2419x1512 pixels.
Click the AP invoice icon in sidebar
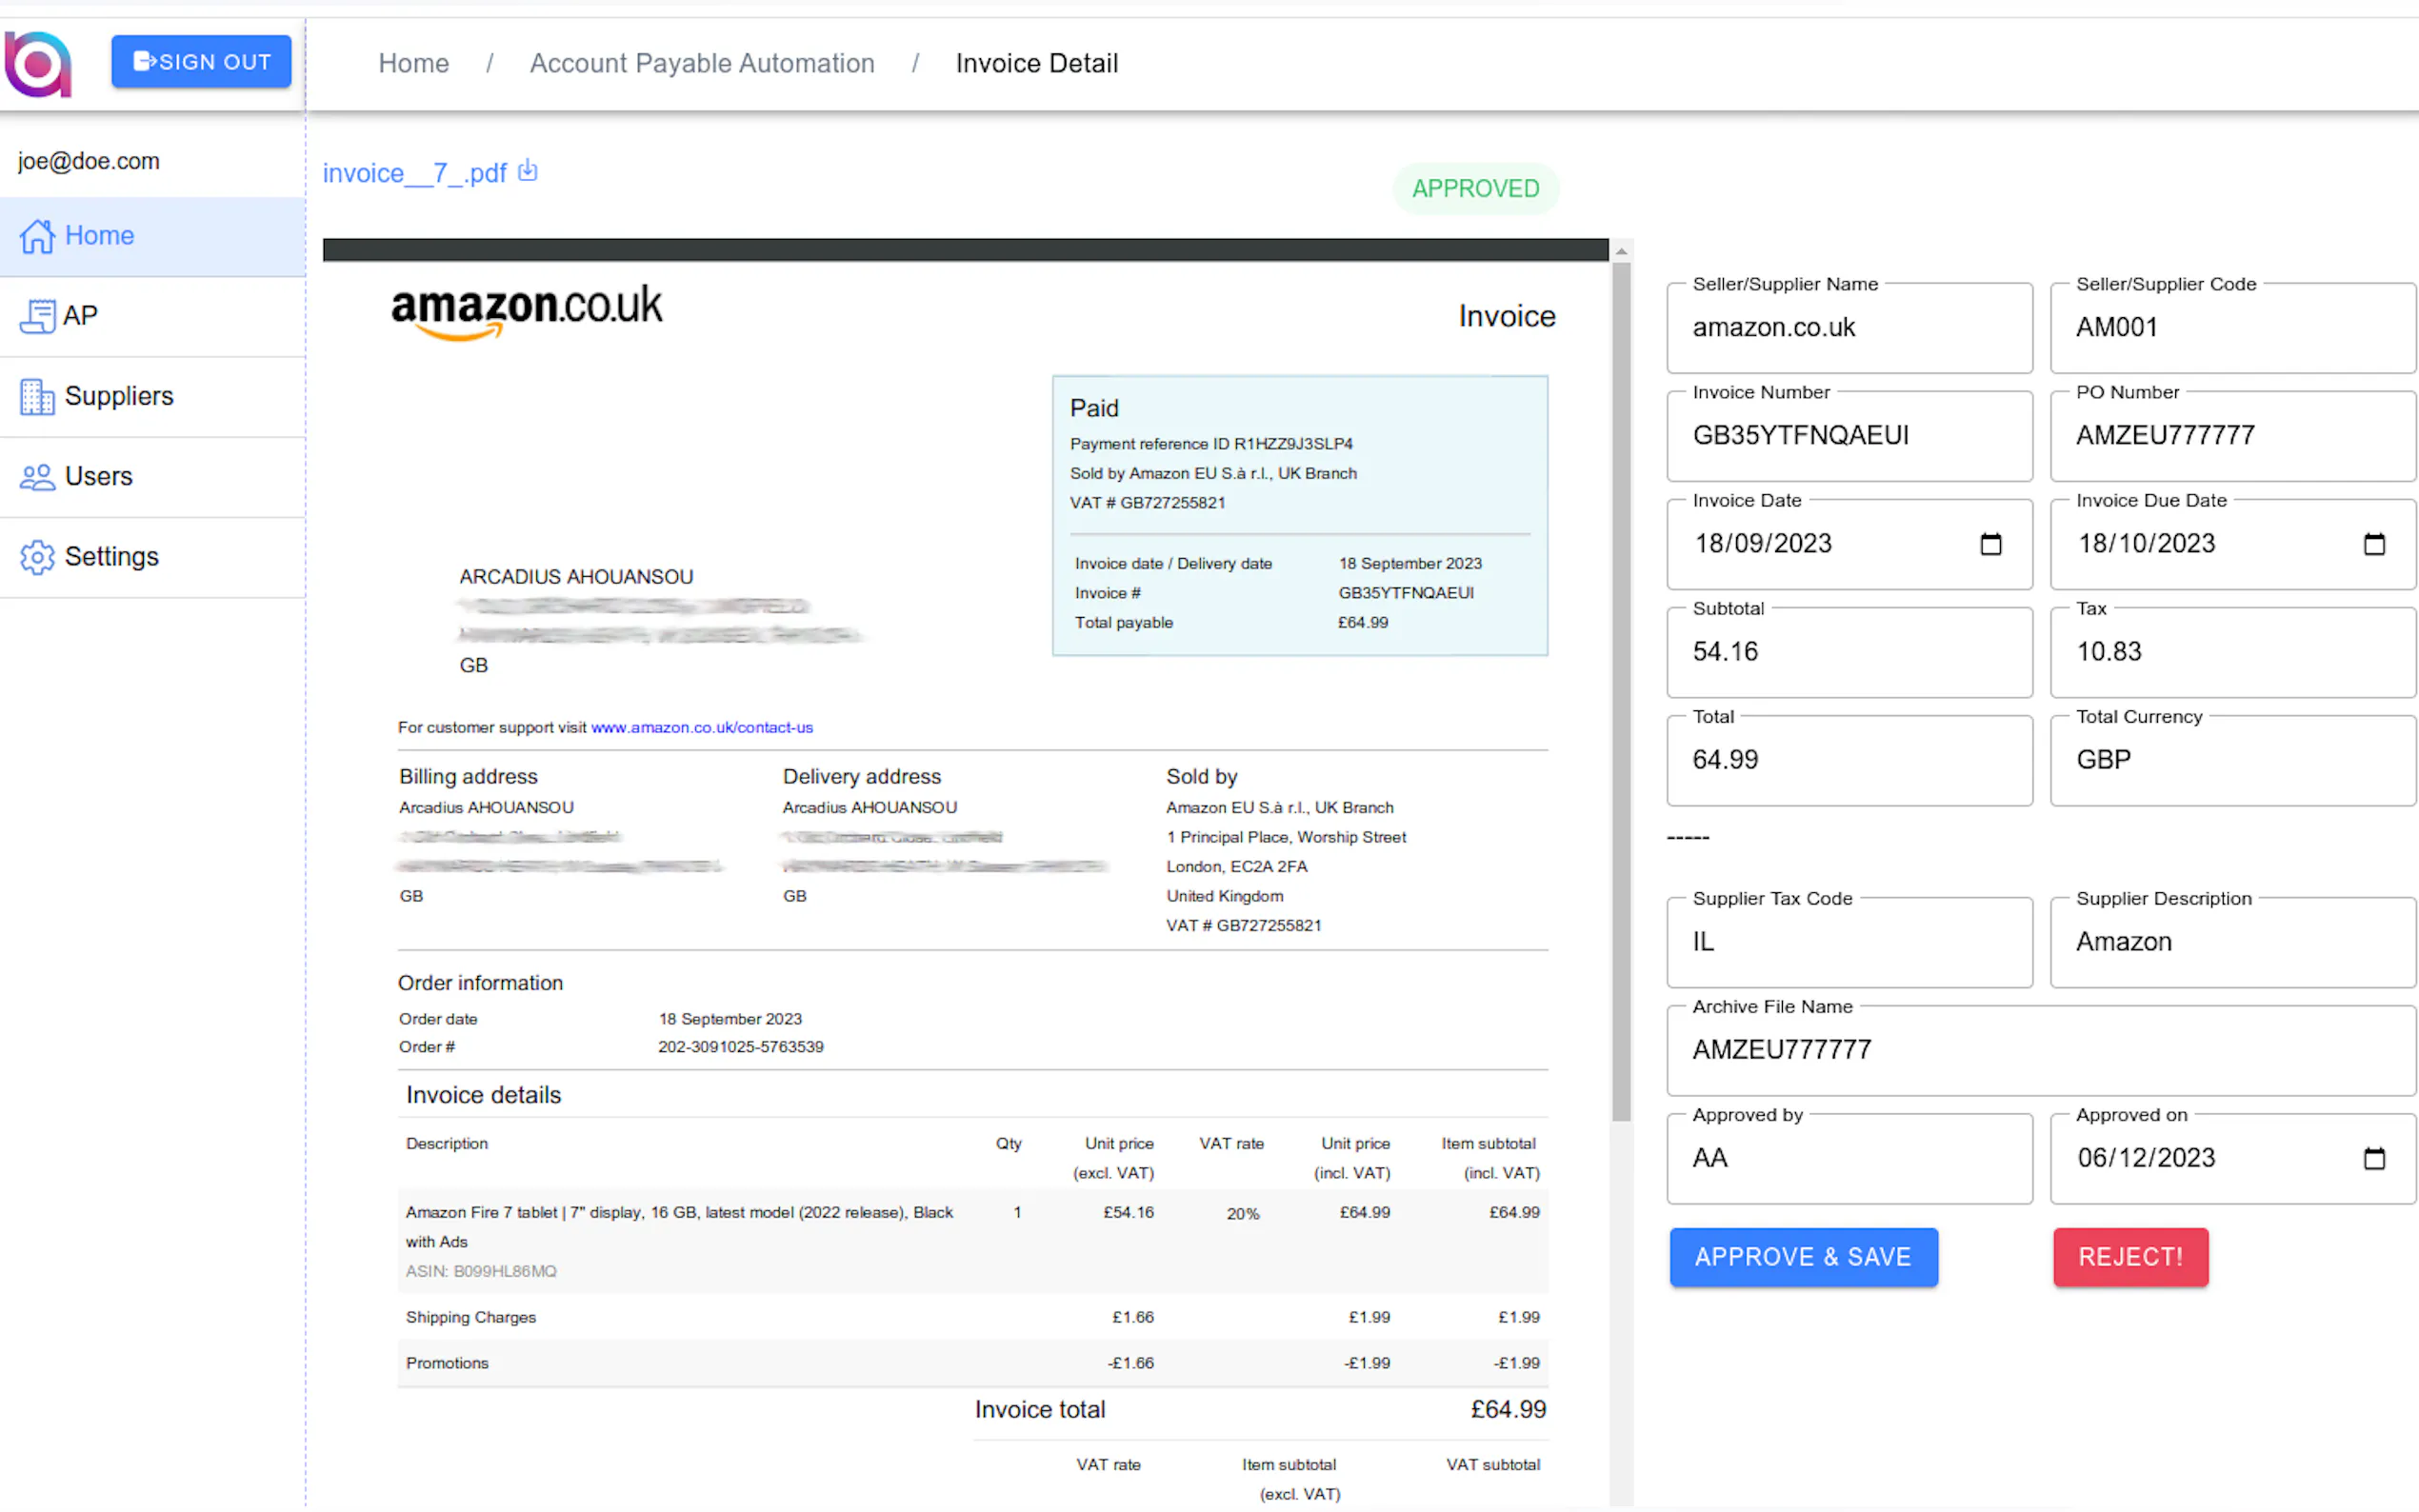[37, 317]
